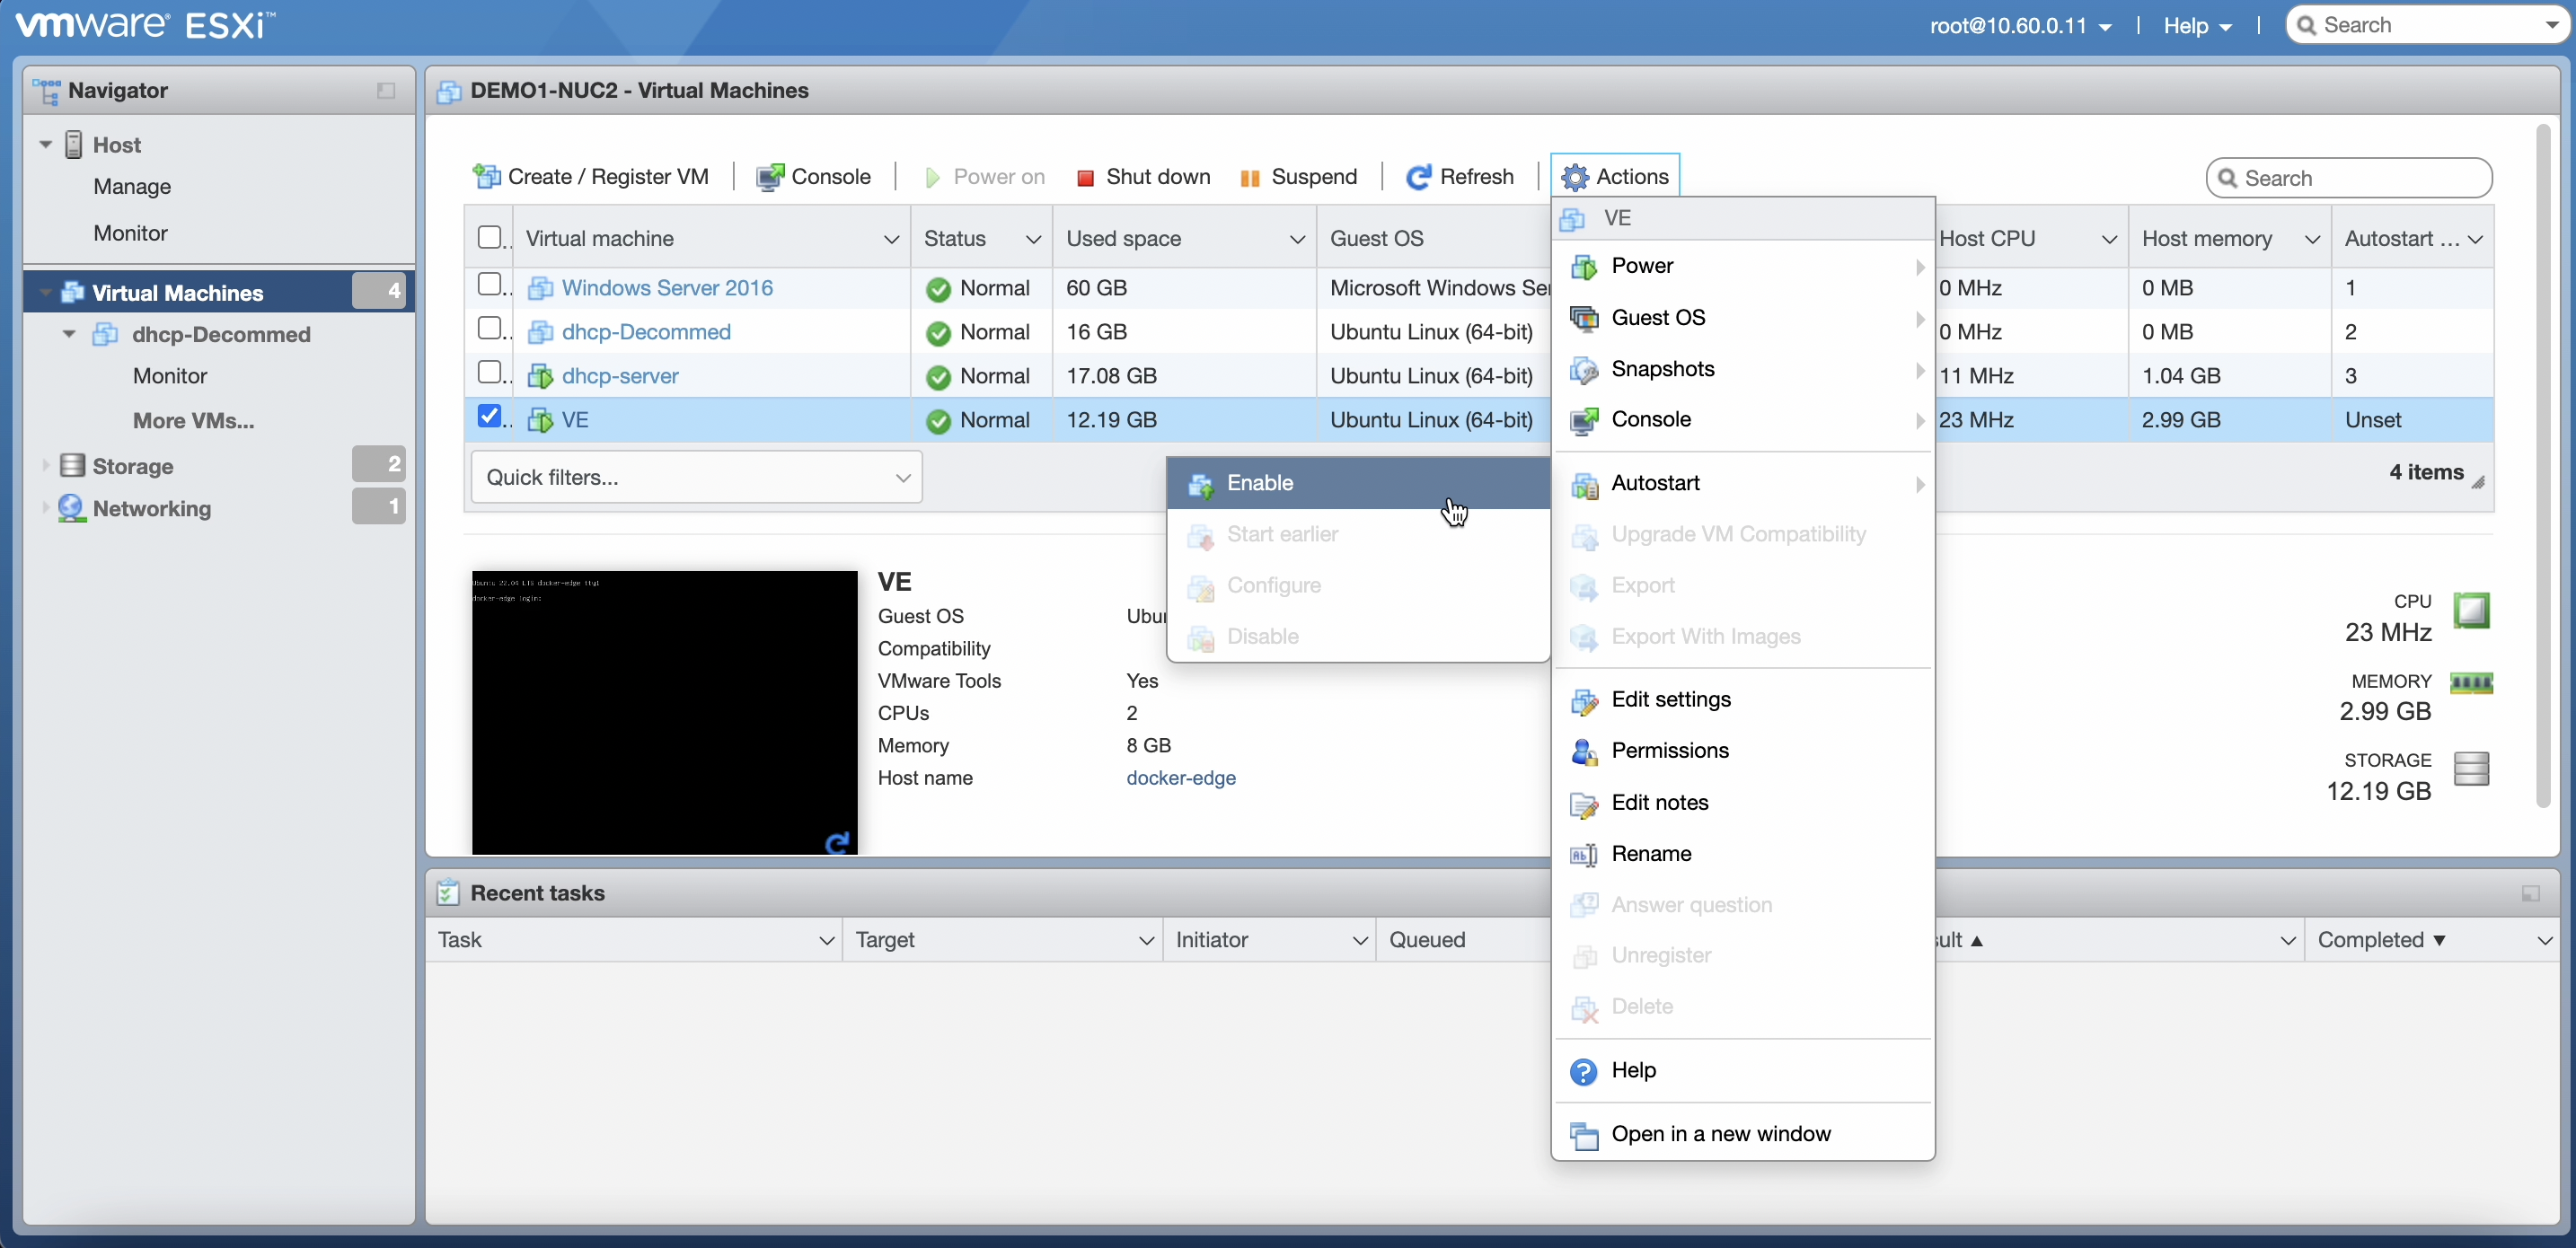This screenshot has height=1248, width=2576.
Task: Expand the Storage tree node
Action: (45, 466)
